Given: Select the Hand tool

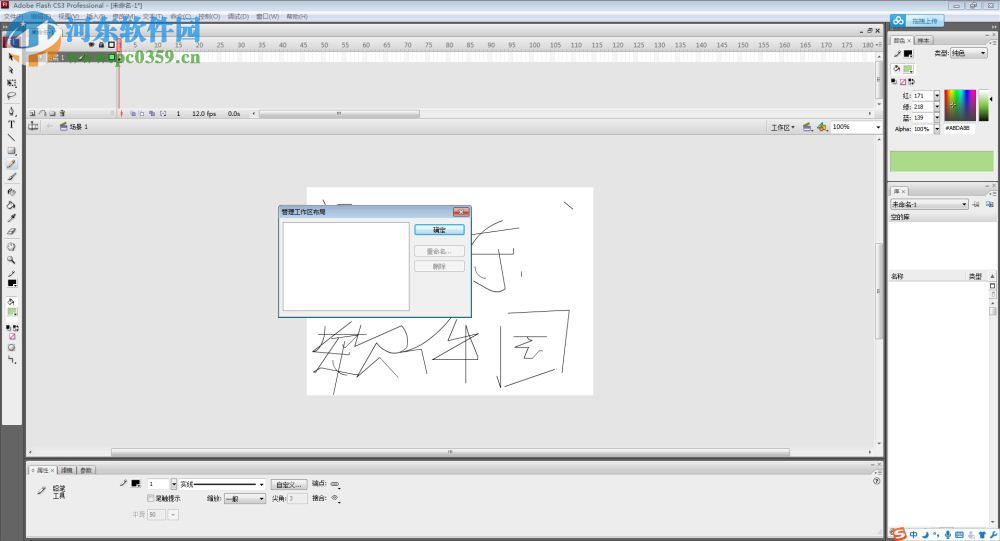Looking at the screenshot, I should [x=11, y=247].
